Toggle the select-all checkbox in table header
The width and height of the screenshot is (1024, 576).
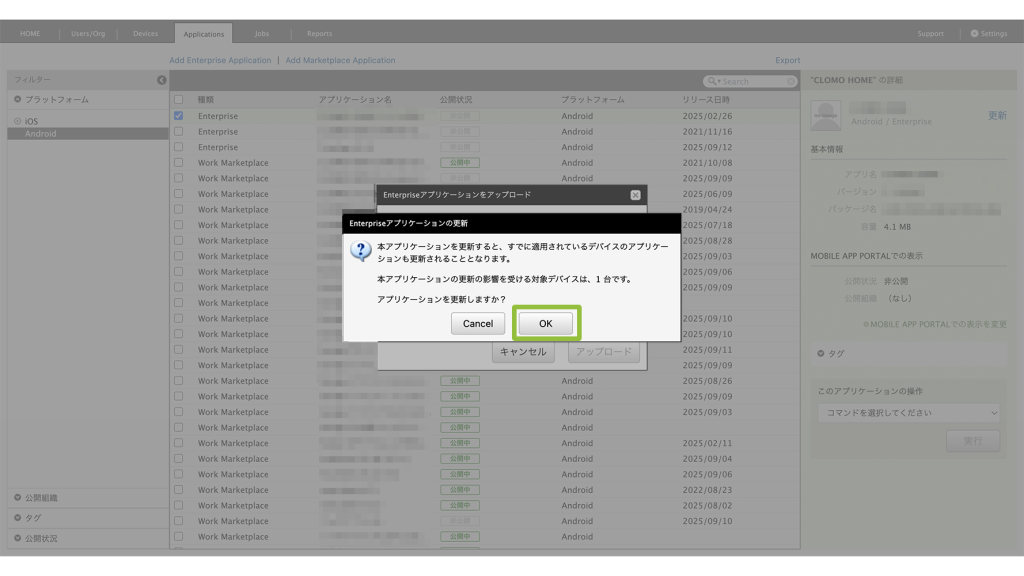click(x=179, y=100)
